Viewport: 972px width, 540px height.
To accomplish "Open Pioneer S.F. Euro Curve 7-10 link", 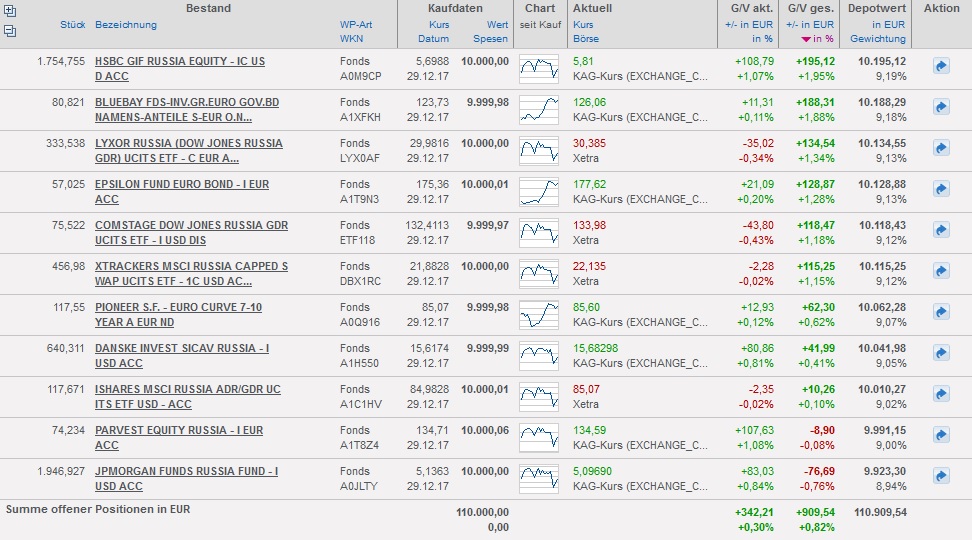I will (179, 314).
